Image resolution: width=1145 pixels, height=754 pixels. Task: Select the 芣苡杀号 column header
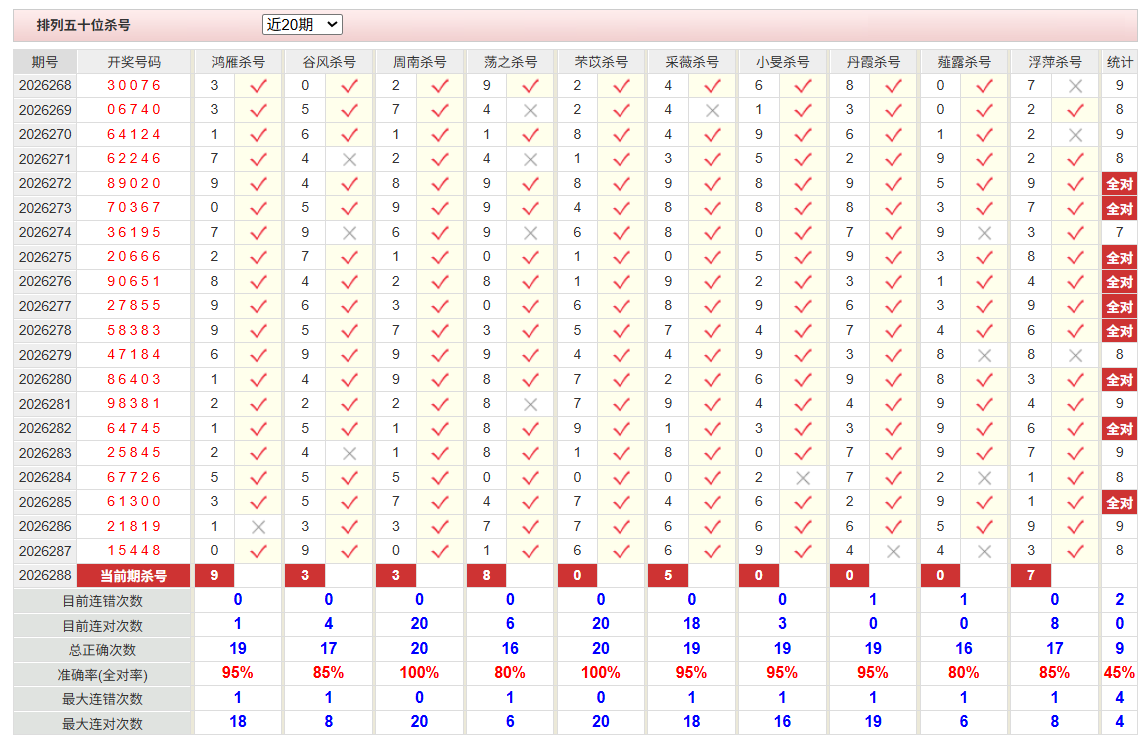pyautogui.click(x=601, y=62)
